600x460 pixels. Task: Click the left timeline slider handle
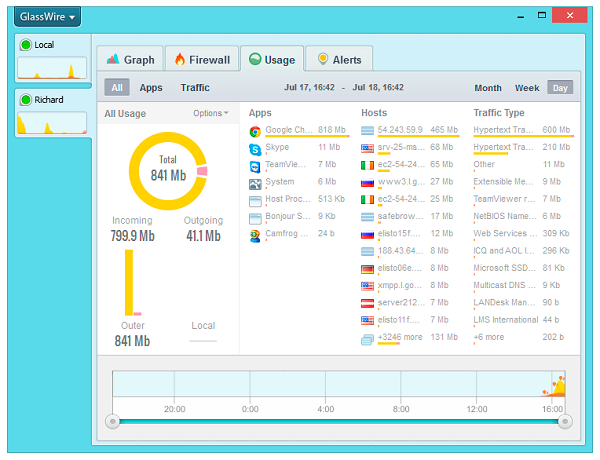coord(113,421)
